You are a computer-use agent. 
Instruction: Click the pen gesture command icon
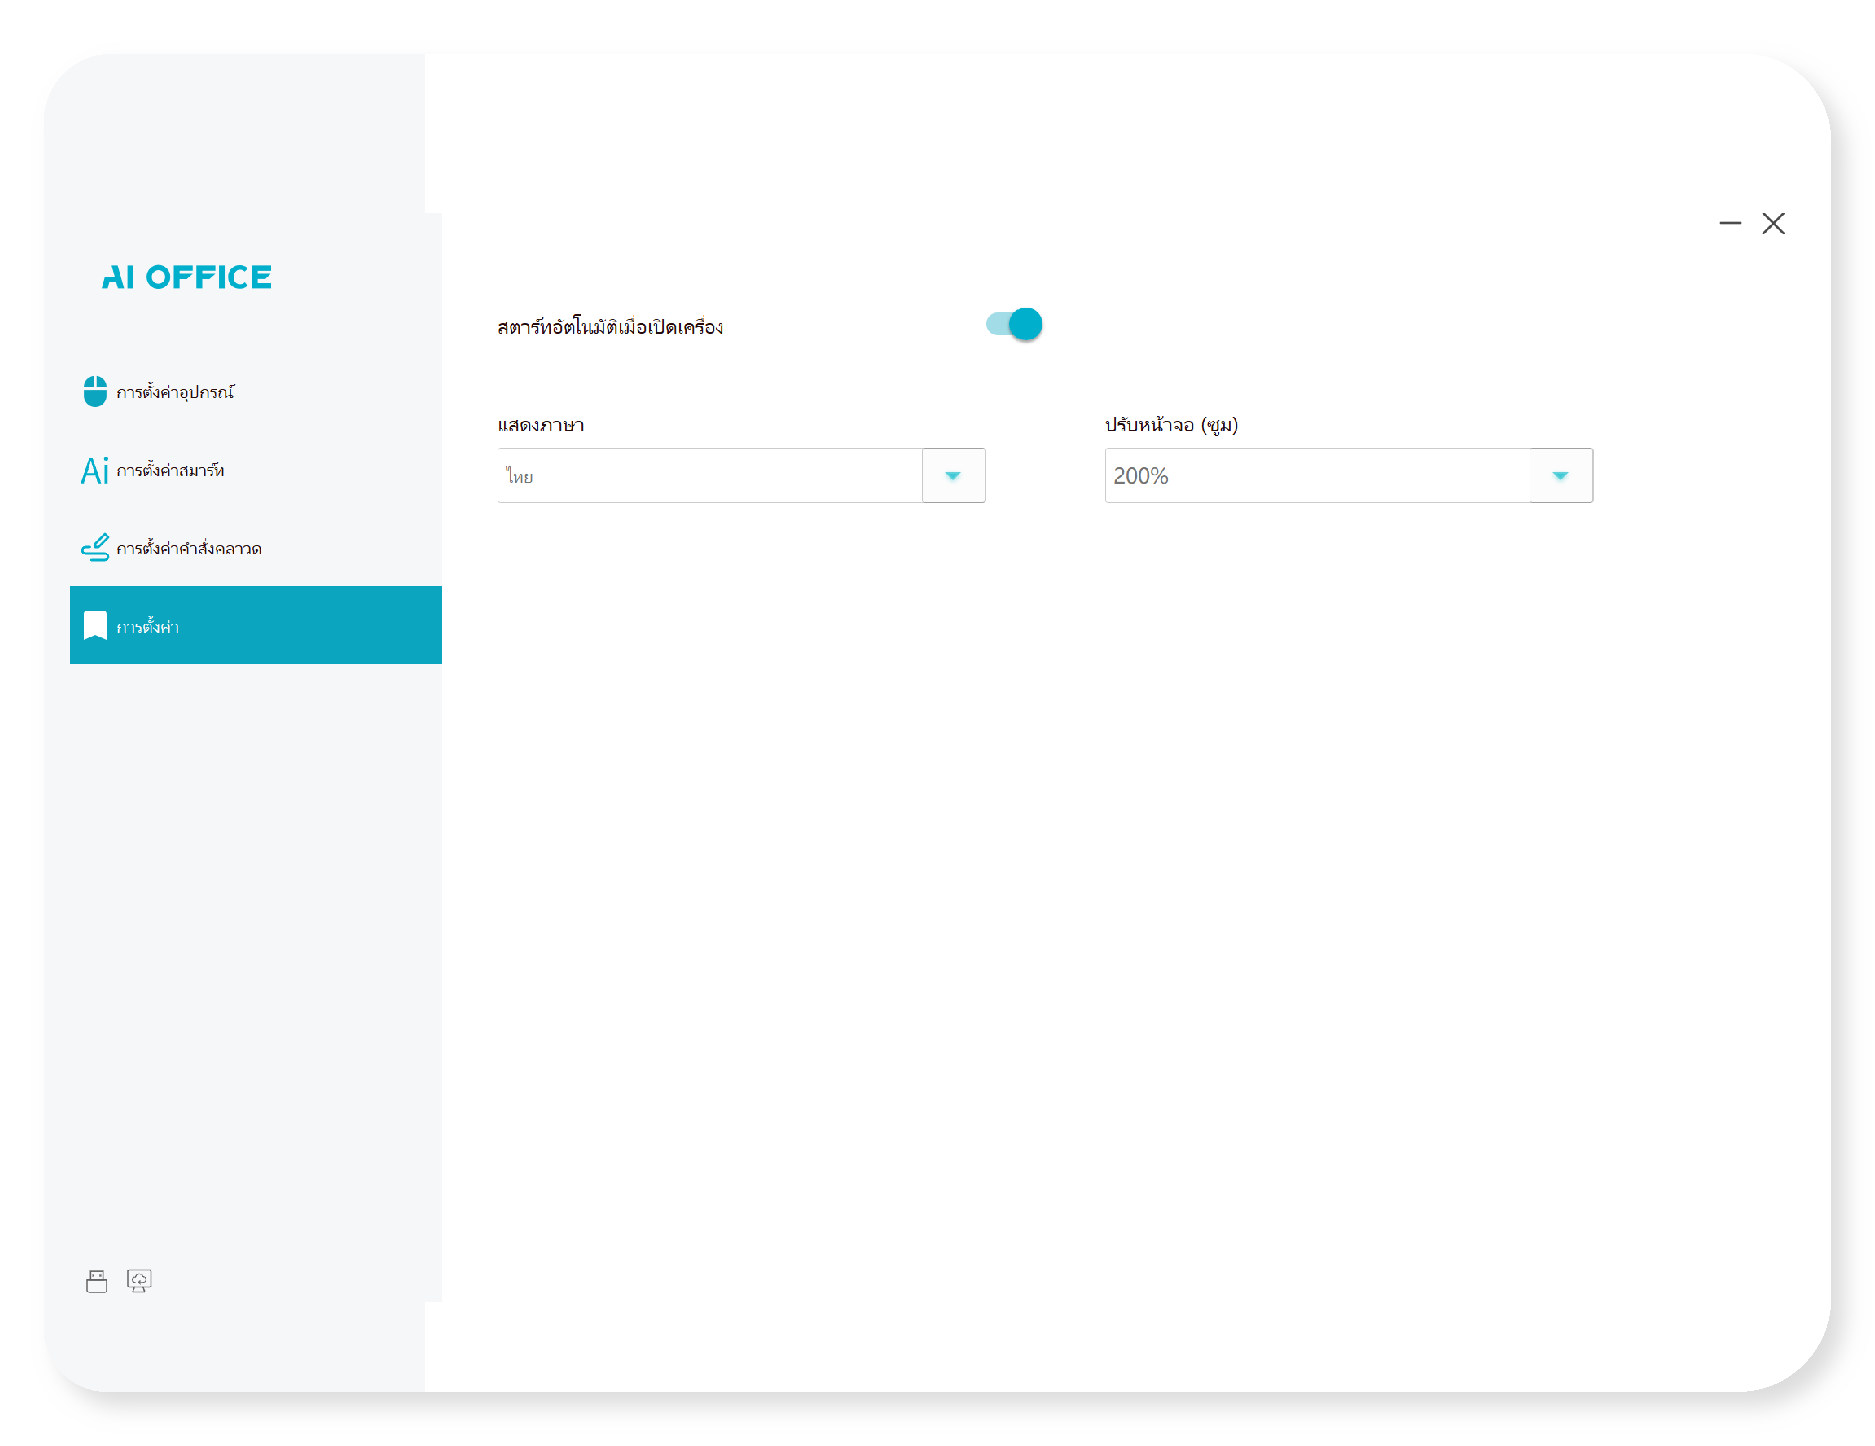coord(95,548)
